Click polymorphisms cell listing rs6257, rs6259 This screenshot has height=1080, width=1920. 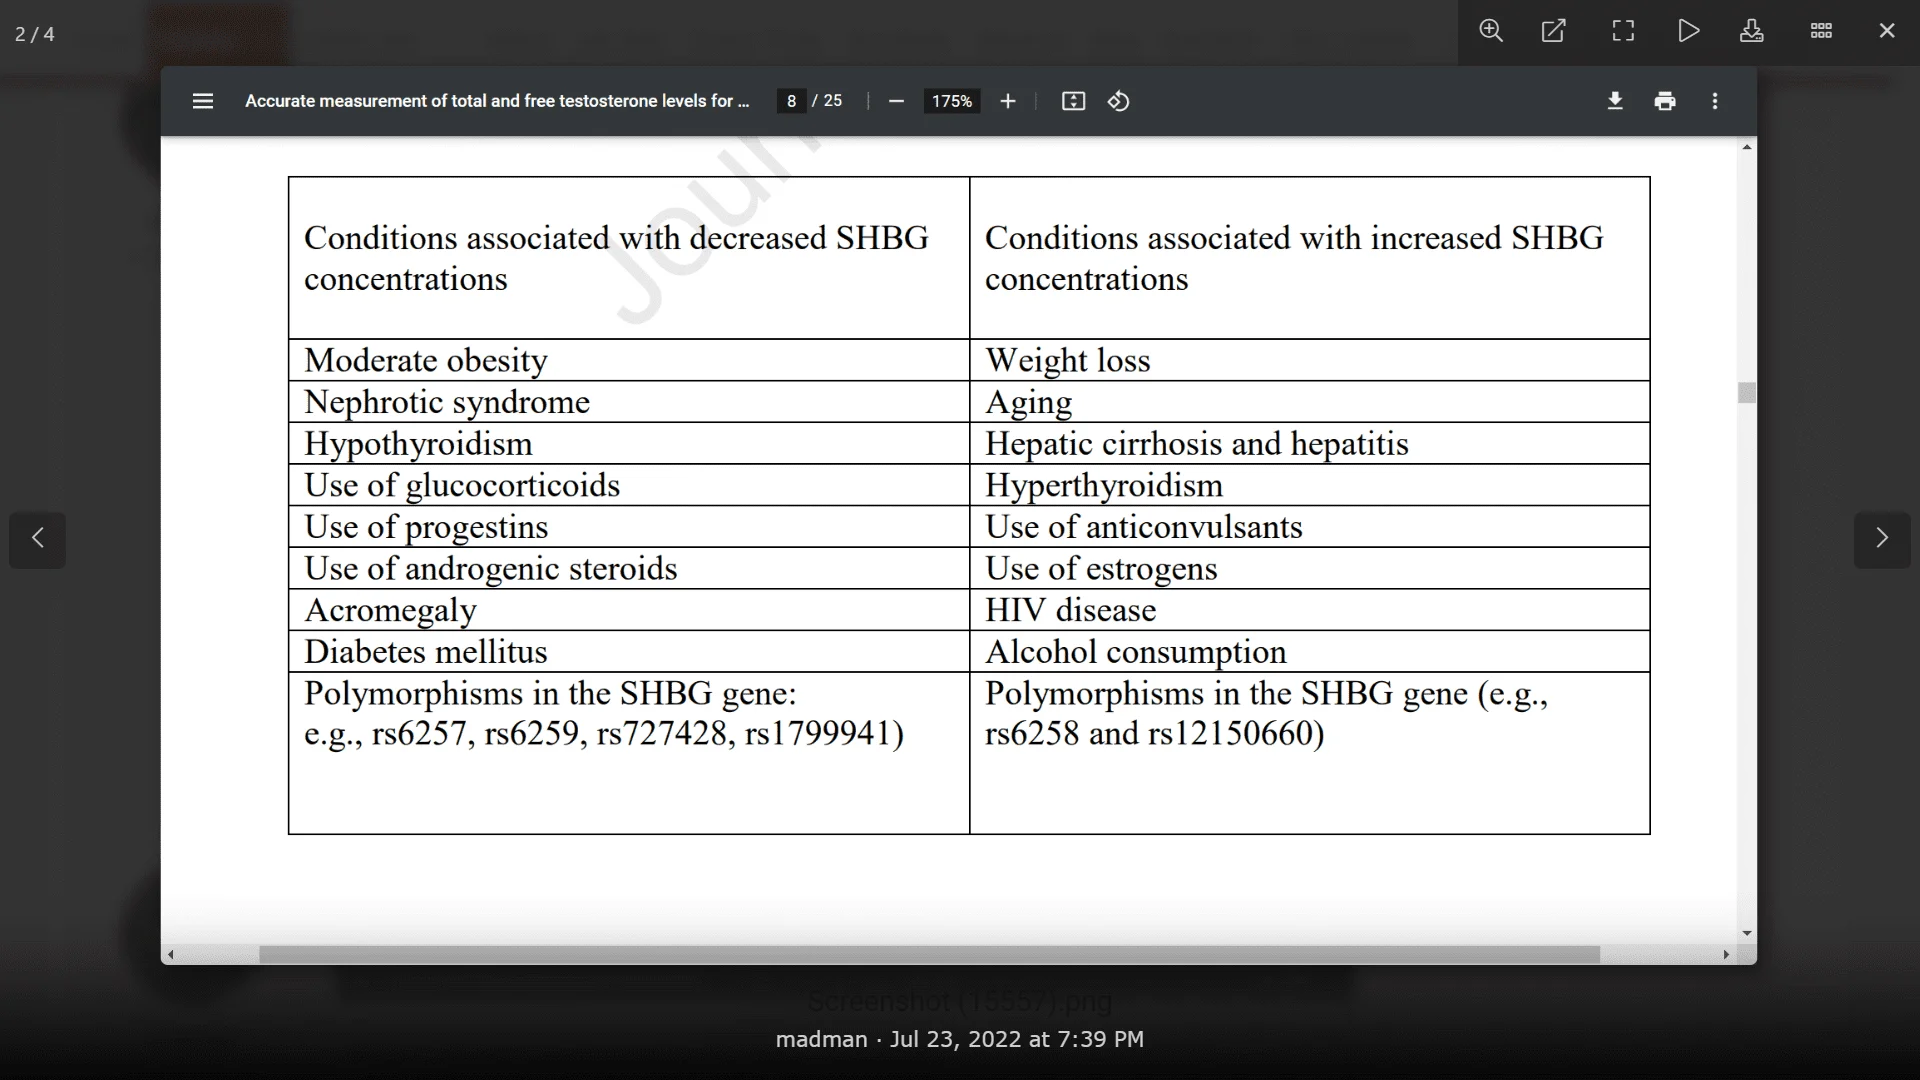point(629,753)
